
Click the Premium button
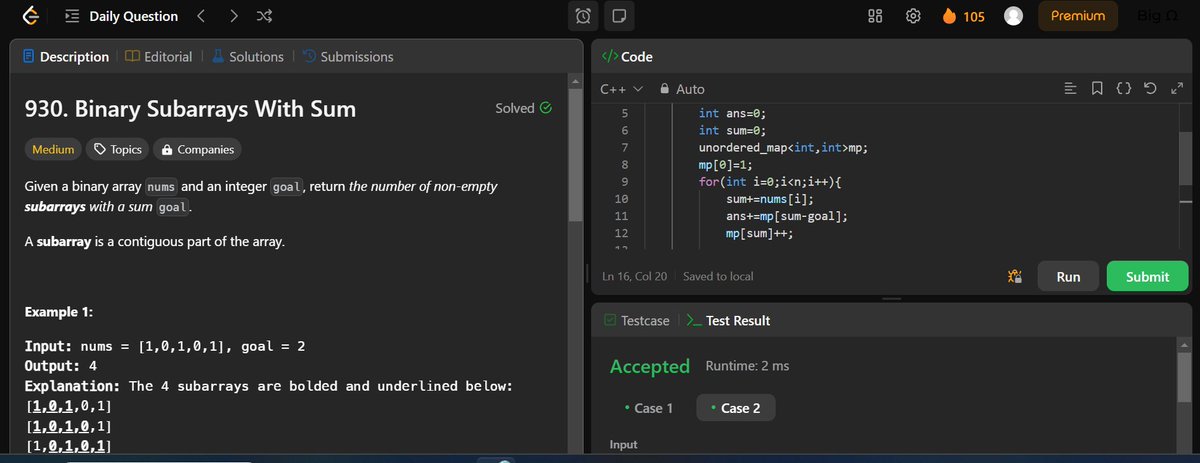1078,16
